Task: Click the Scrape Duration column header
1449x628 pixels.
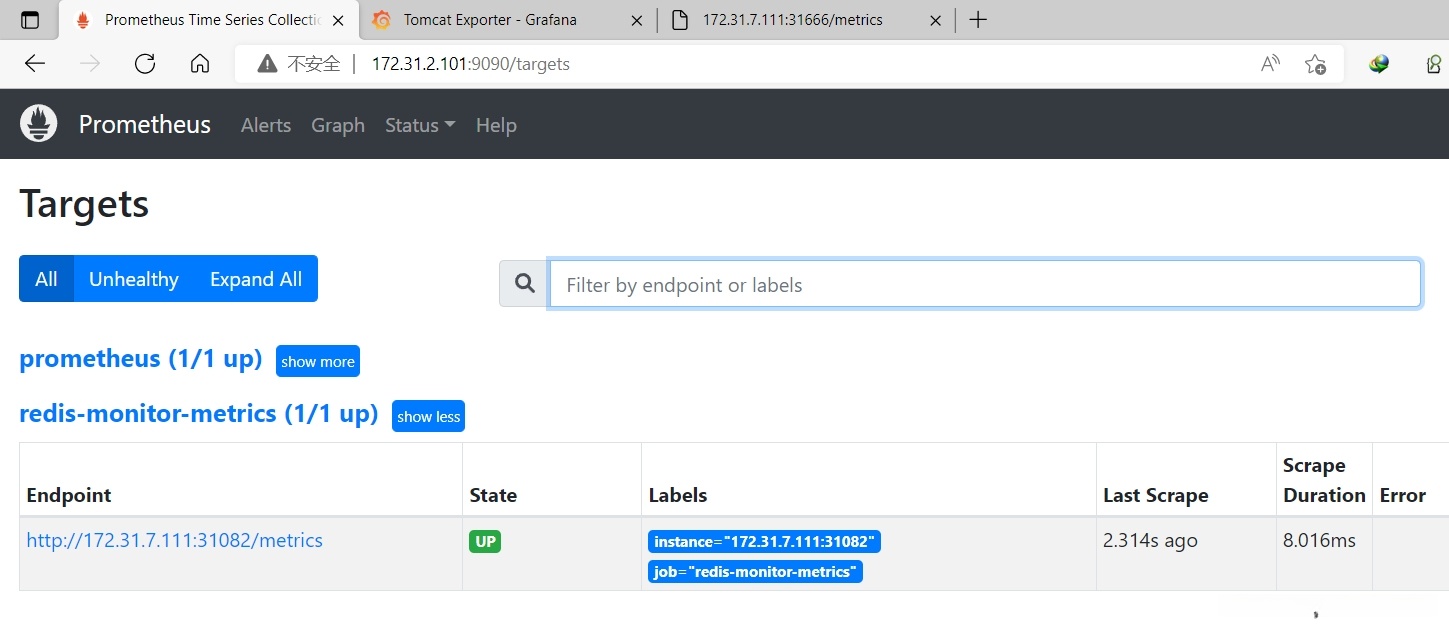Action: (1324, 480)
